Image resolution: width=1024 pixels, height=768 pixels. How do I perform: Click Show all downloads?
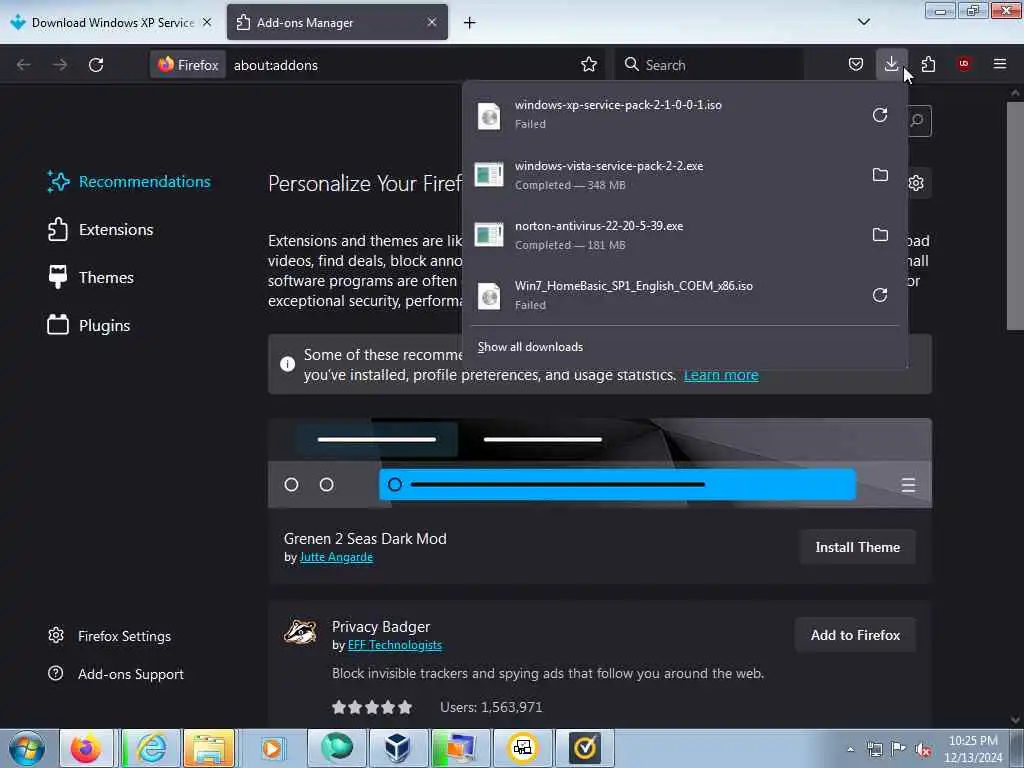point(530,347)
